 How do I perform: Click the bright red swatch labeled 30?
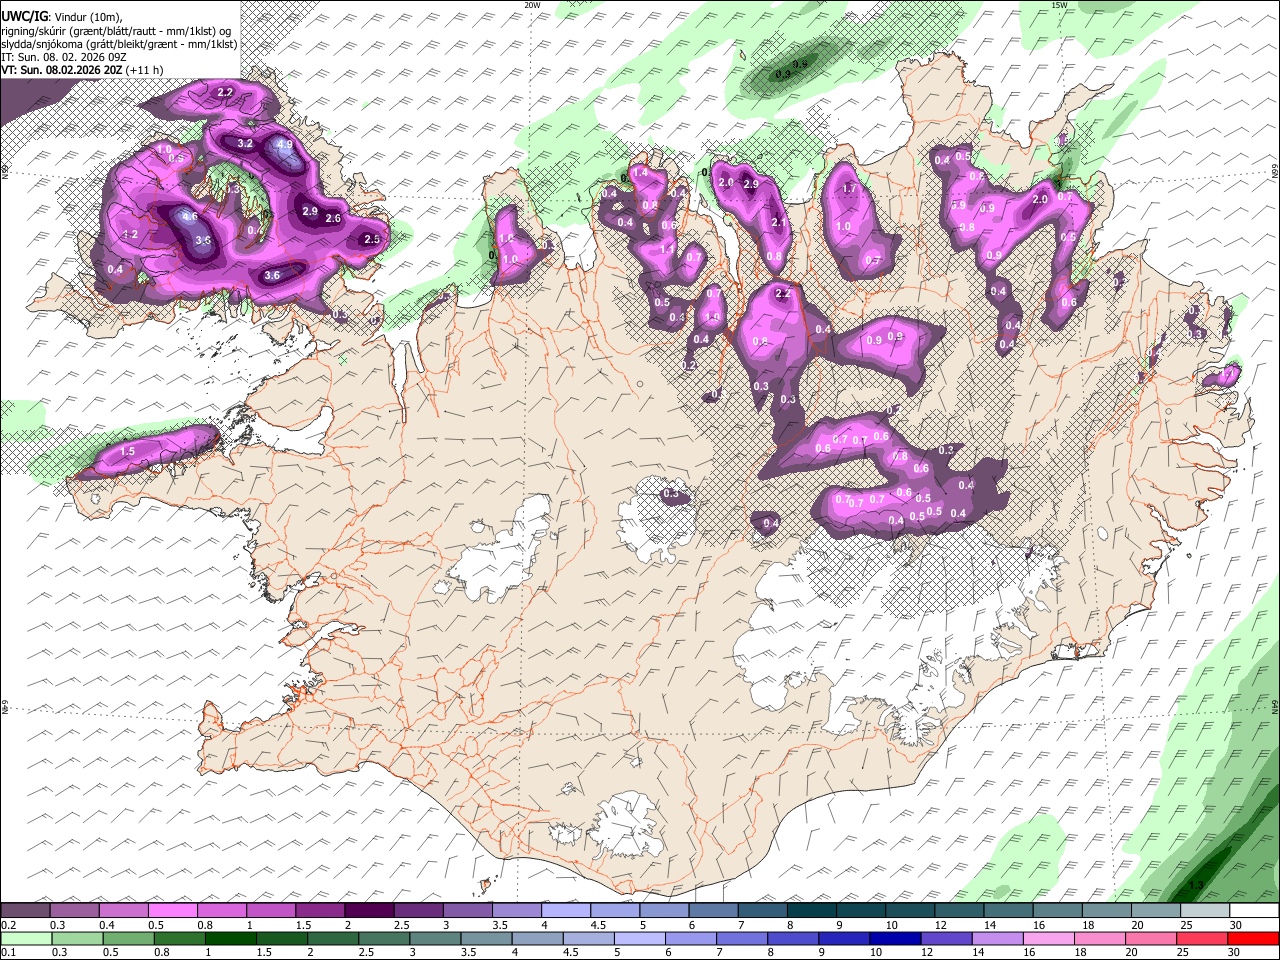pos(1253,939)
